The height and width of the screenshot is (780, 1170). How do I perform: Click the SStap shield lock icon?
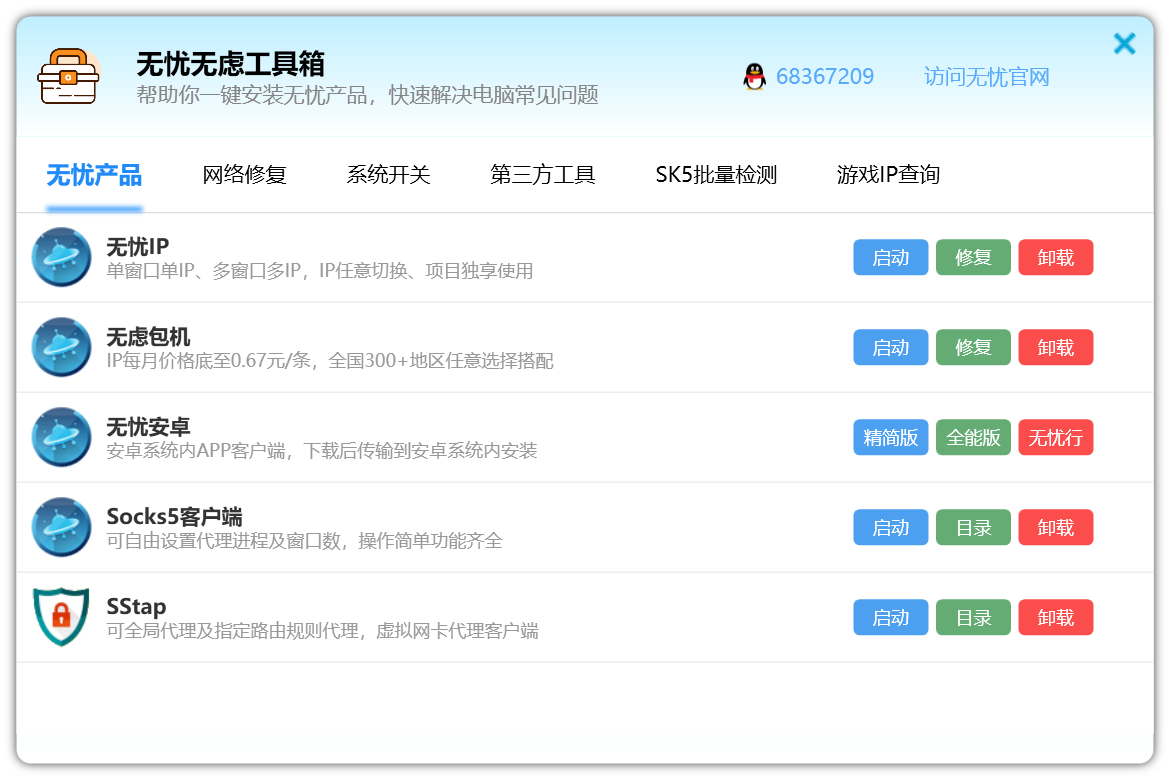[x=61, y=616]
